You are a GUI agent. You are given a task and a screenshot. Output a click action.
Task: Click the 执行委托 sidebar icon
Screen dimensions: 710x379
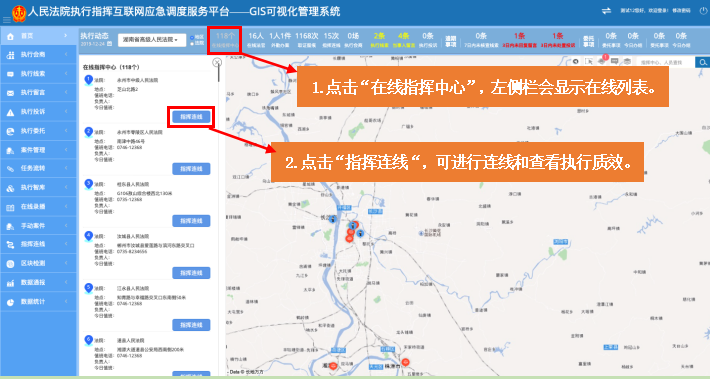(x=10, y=131)
